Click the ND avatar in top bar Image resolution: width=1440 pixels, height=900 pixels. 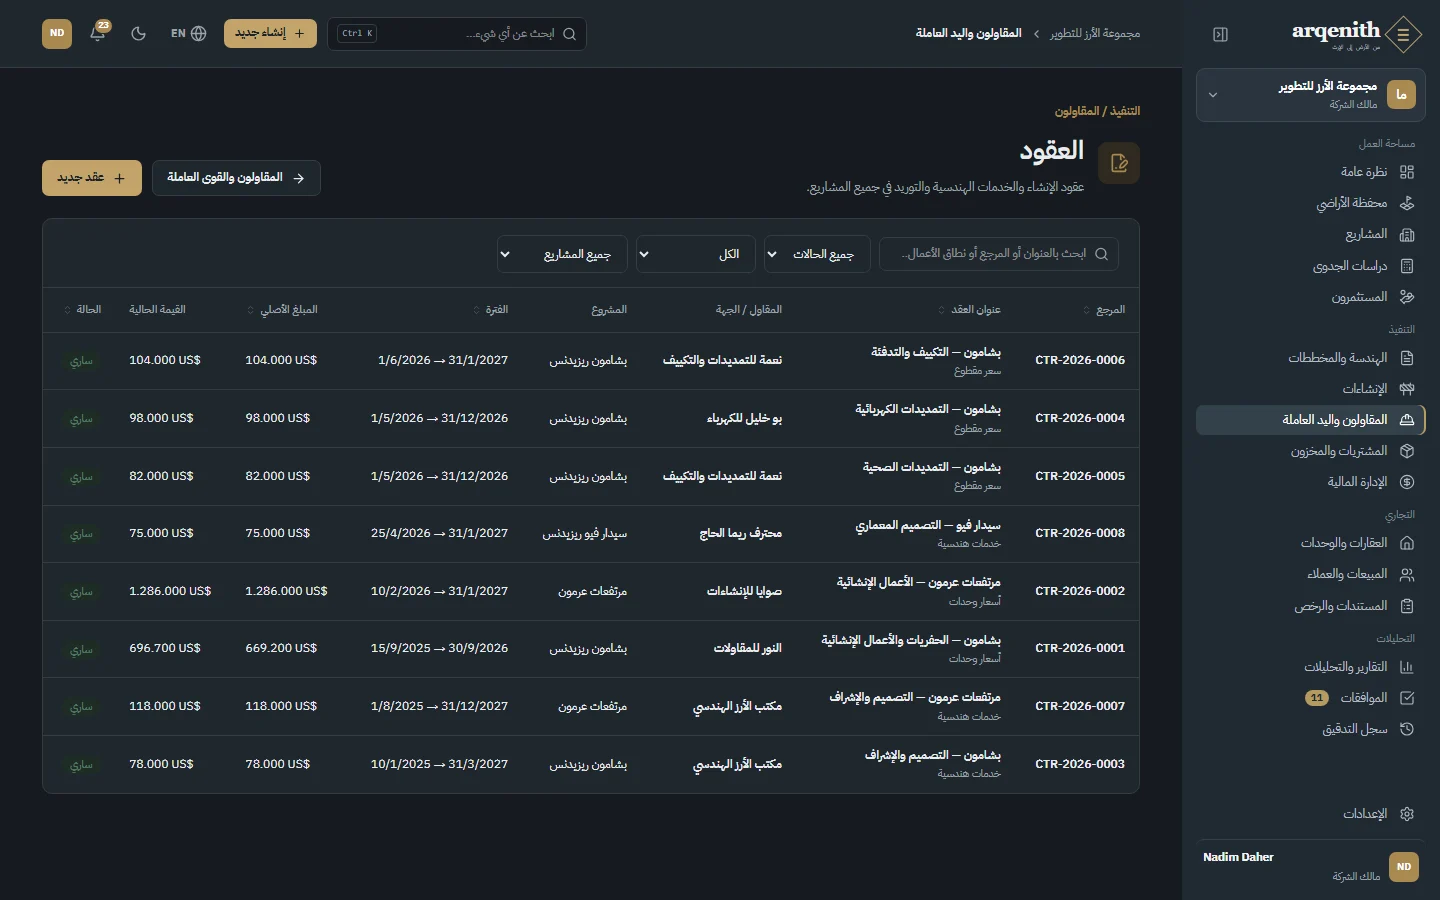pyautogui.click(x=57, y=33)
